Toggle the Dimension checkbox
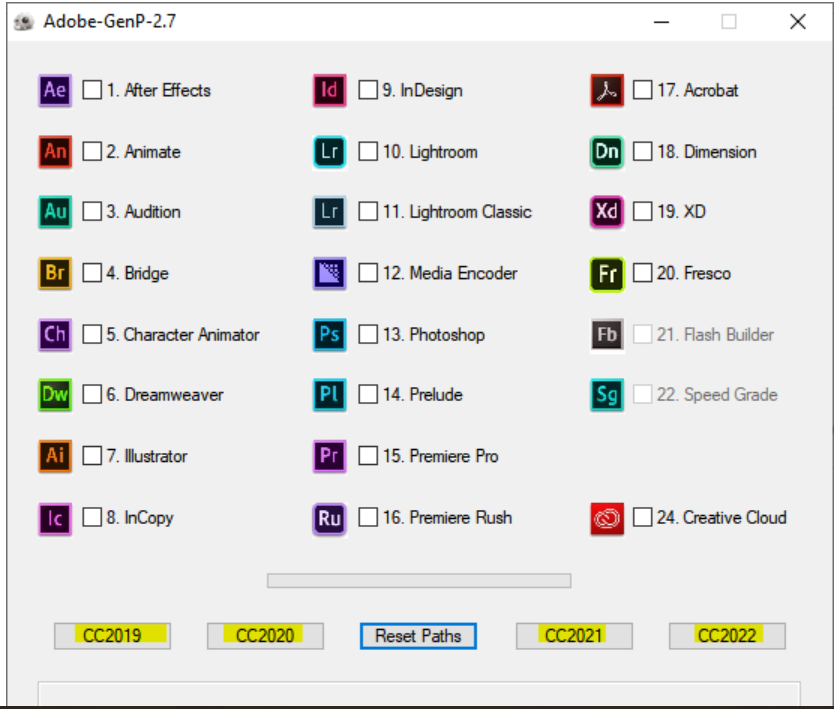Screen dimensions: 834x709 click(x=643, y=151)
